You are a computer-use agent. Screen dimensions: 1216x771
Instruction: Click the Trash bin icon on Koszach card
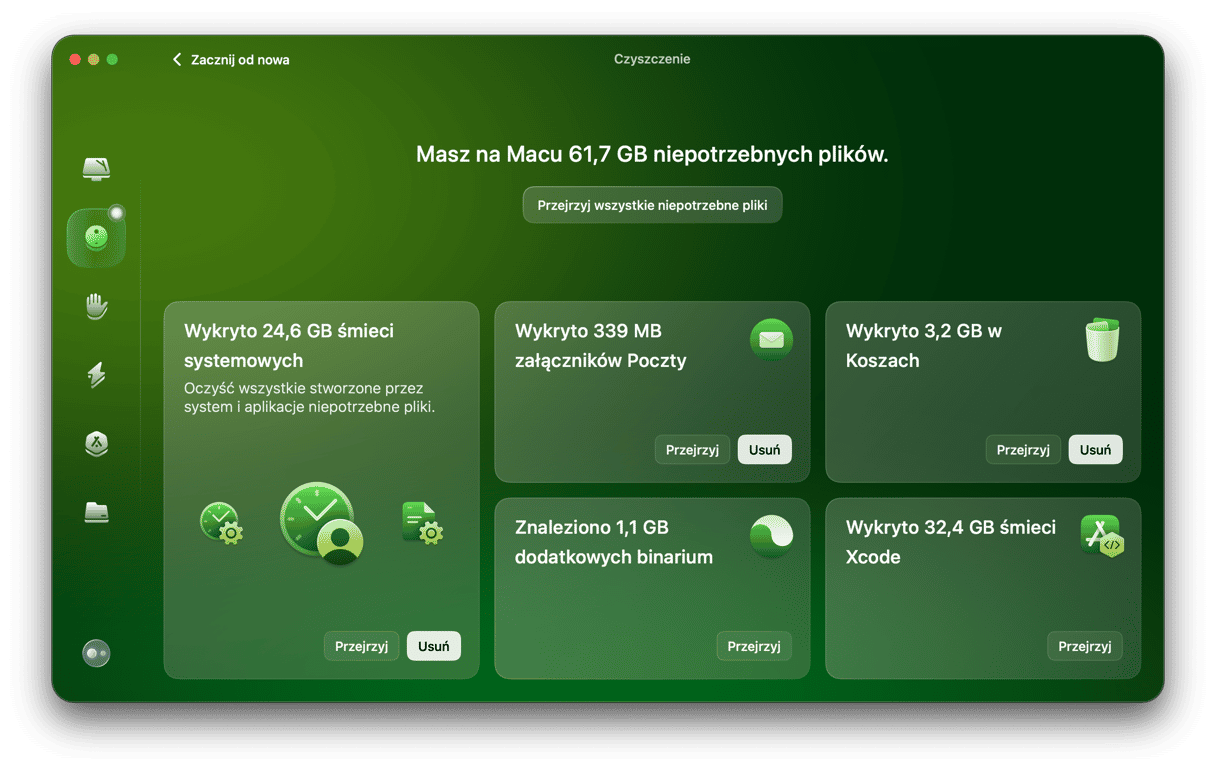point(1101,340)
